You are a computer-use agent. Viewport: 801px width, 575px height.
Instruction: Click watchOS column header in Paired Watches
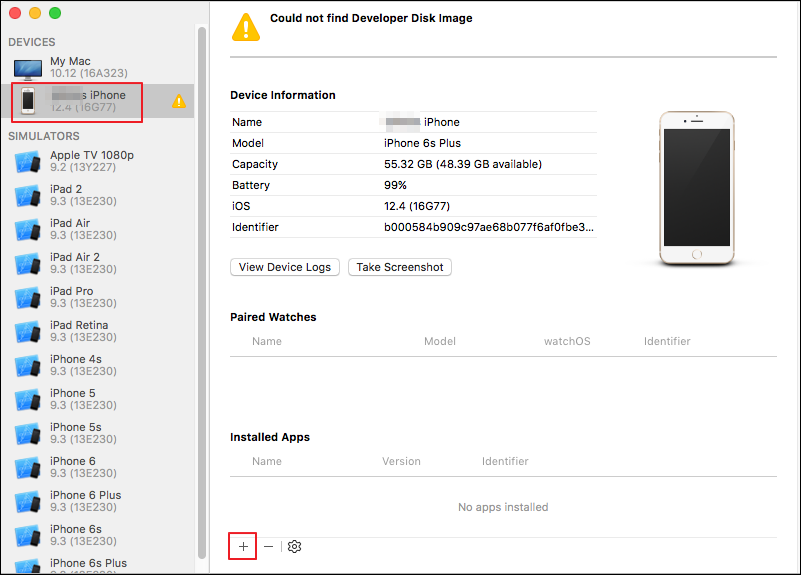(567, 341)
